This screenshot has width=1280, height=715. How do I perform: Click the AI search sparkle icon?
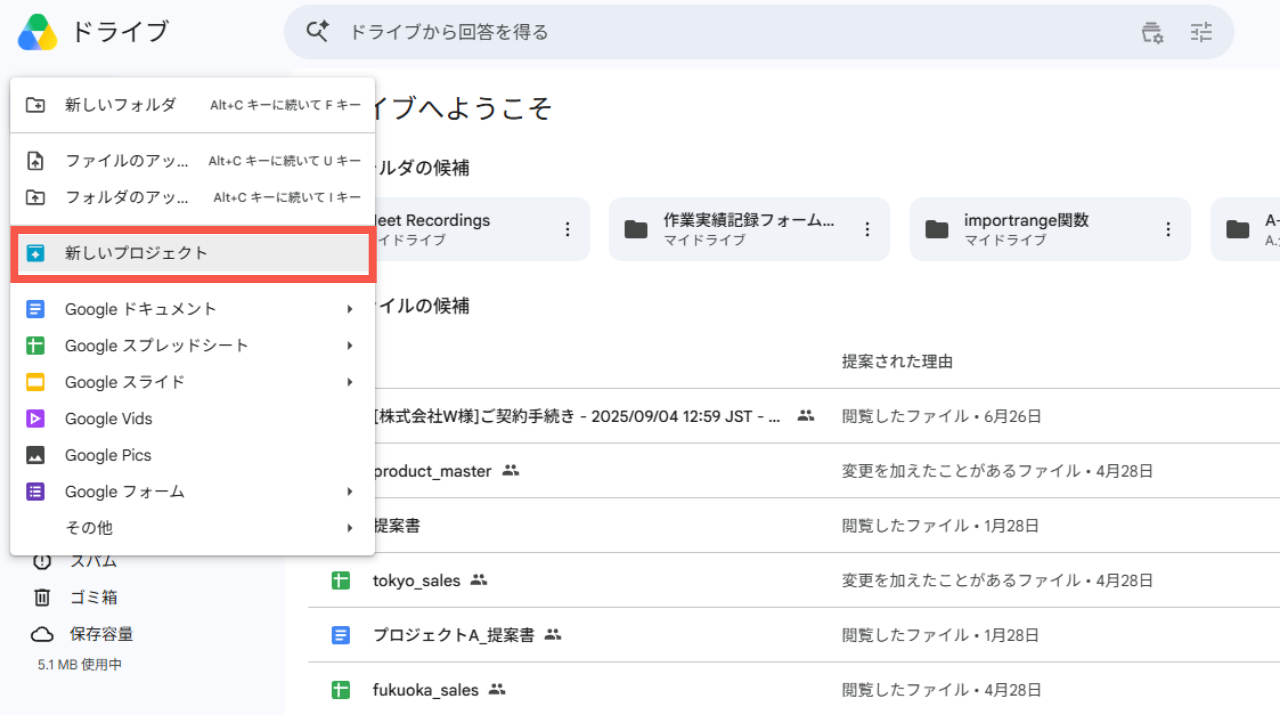pos(317,32)
